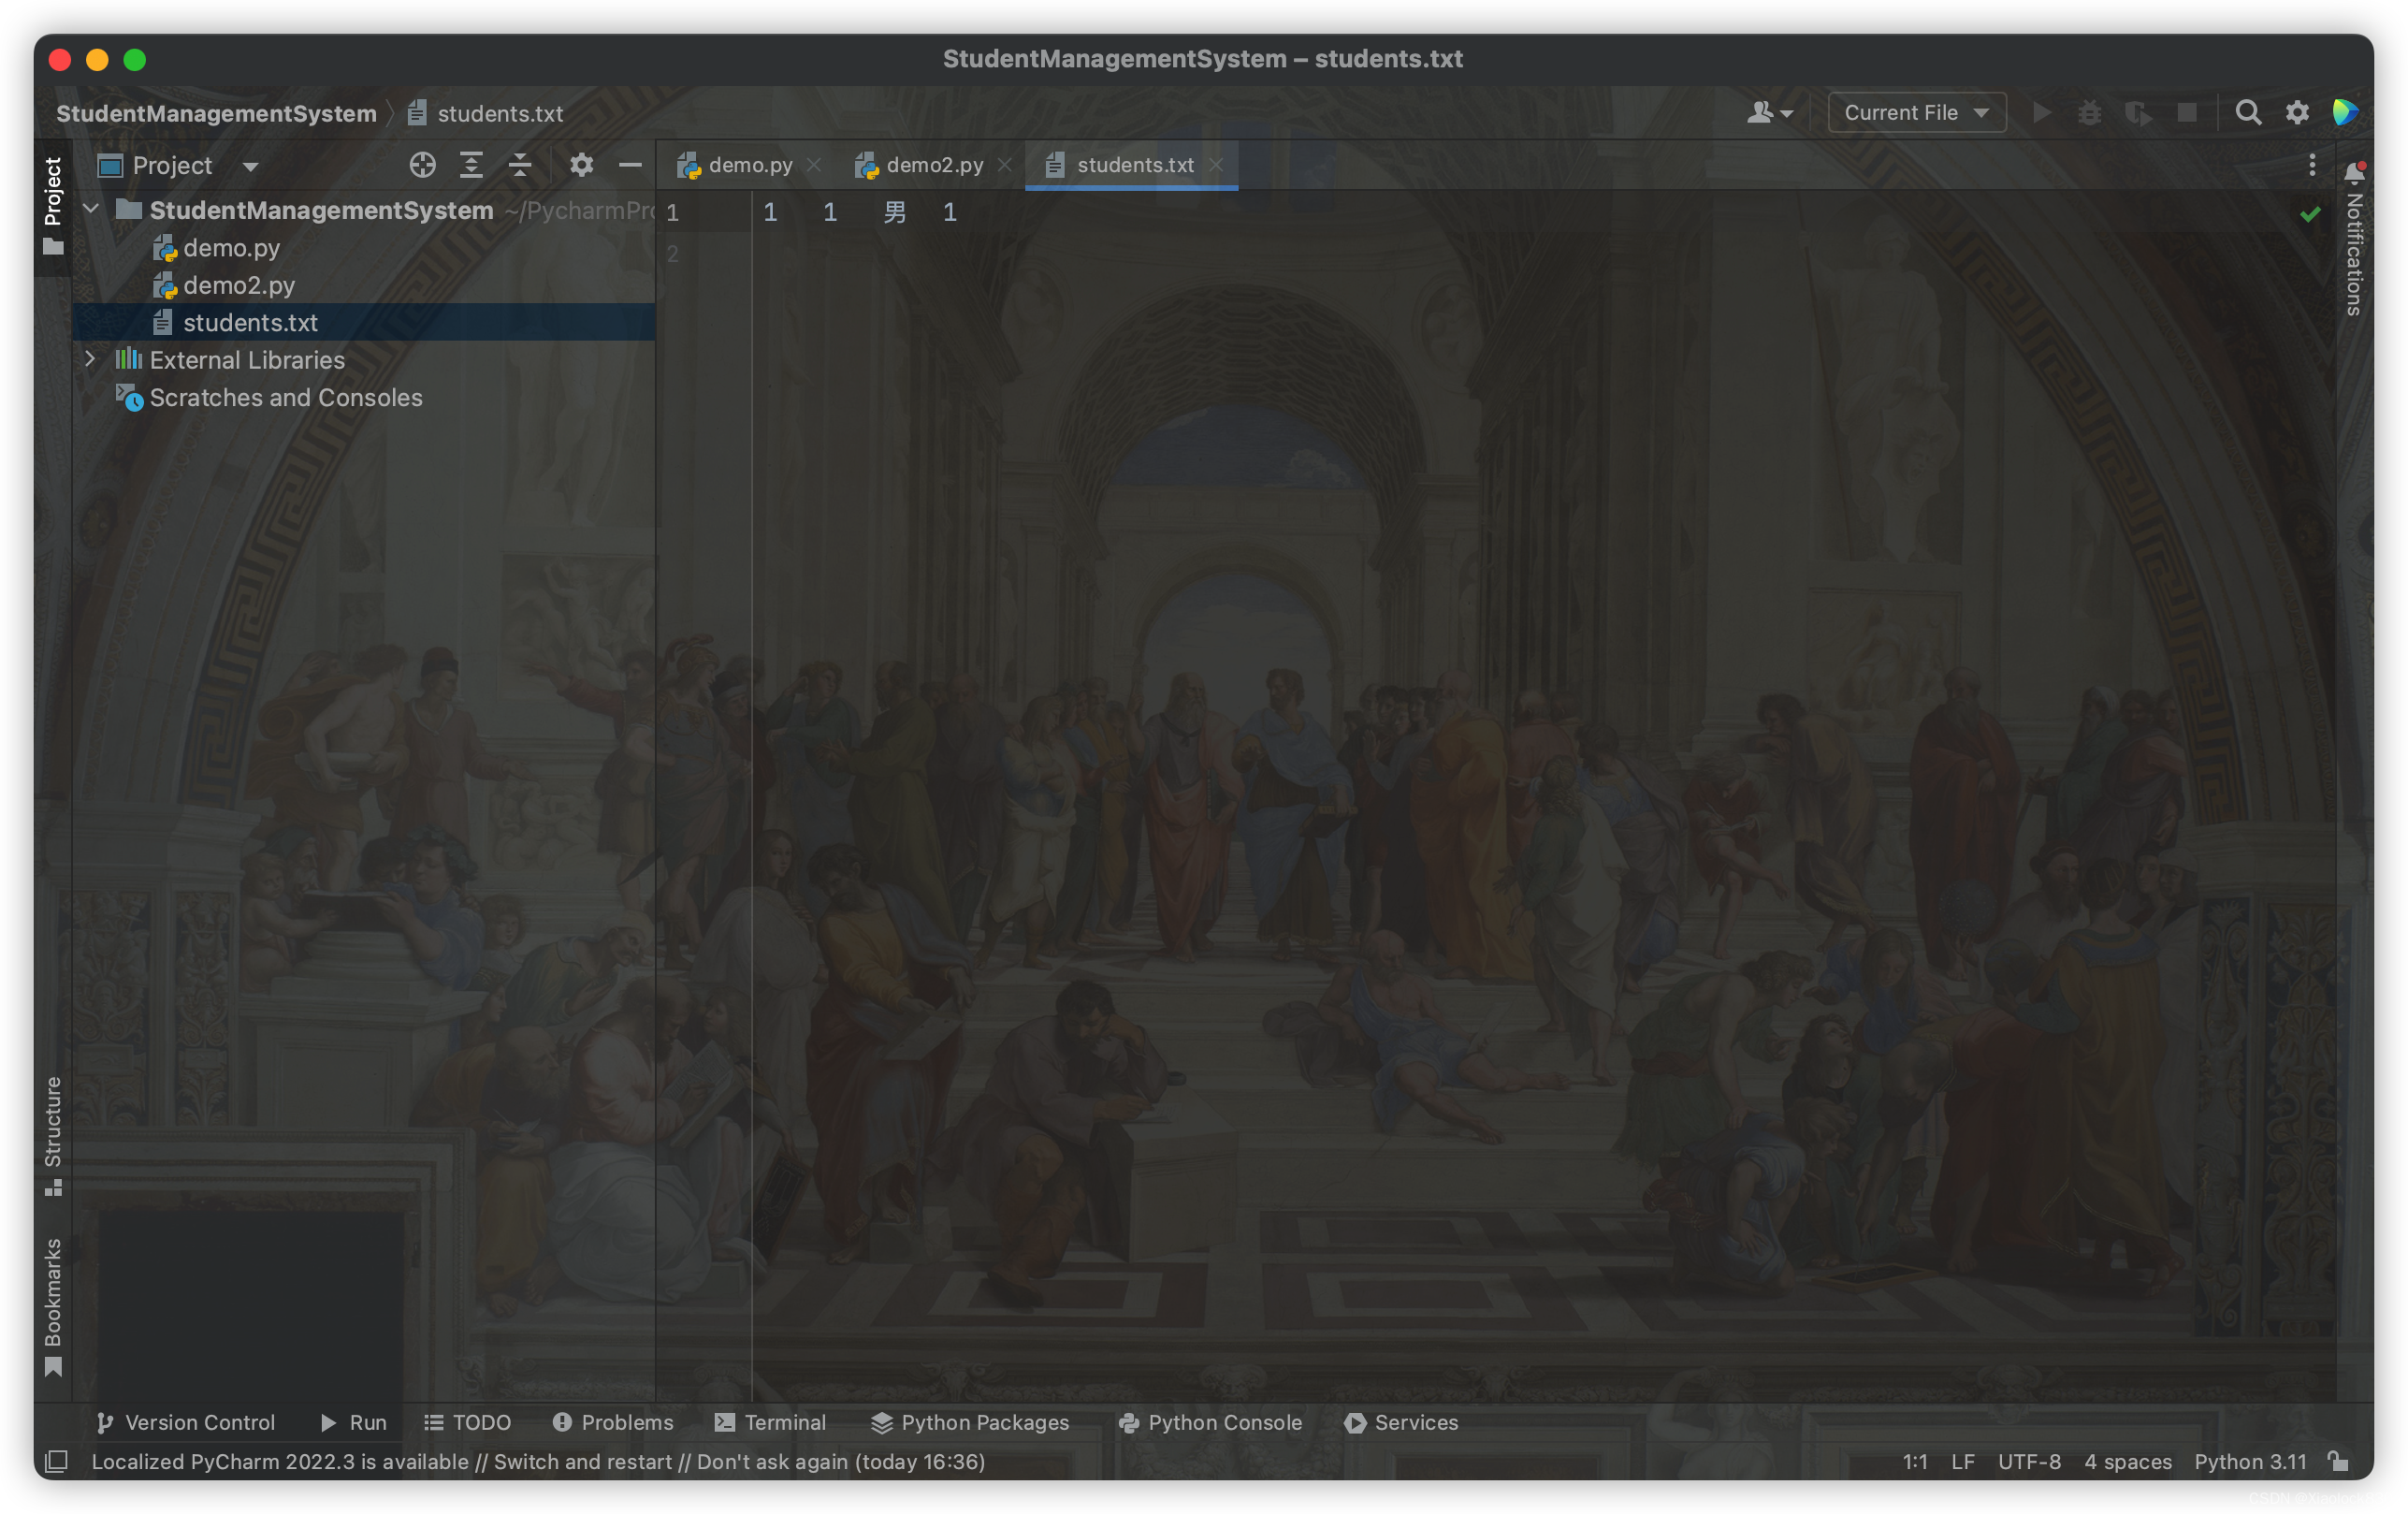Open the Notifications side panel
The image size is (2408, 1514).
(2354, 238)
